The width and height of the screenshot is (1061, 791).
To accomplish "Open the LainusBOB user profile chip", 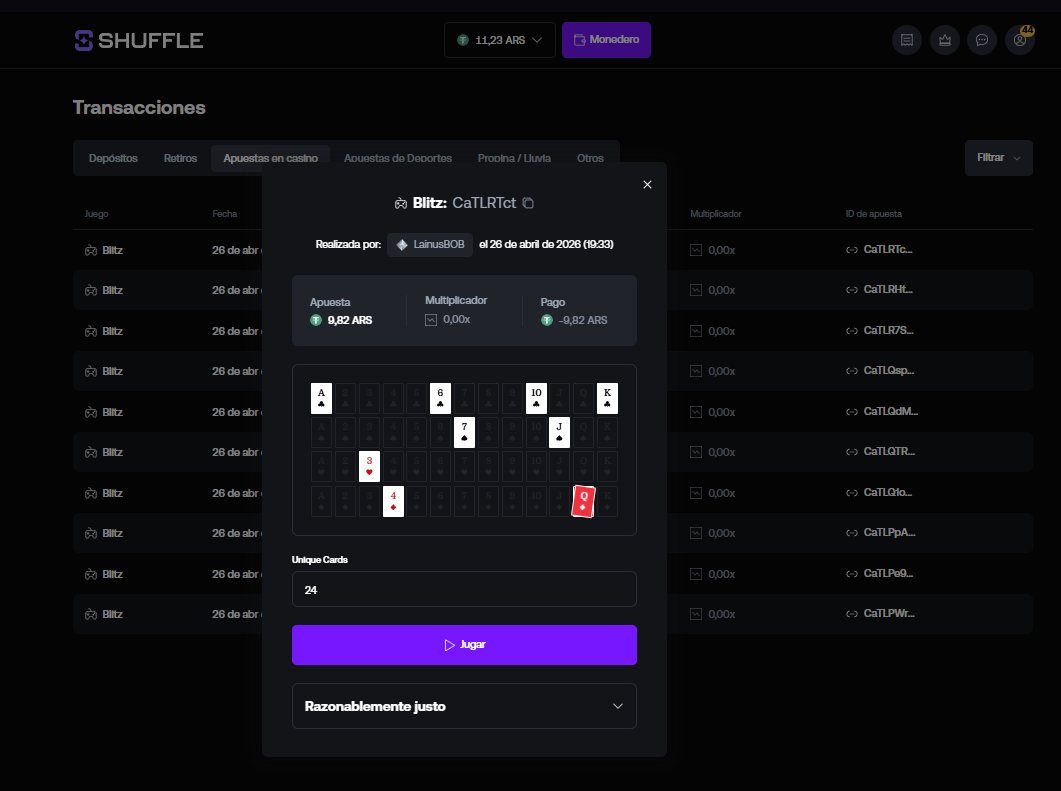I will click(430, 244).
